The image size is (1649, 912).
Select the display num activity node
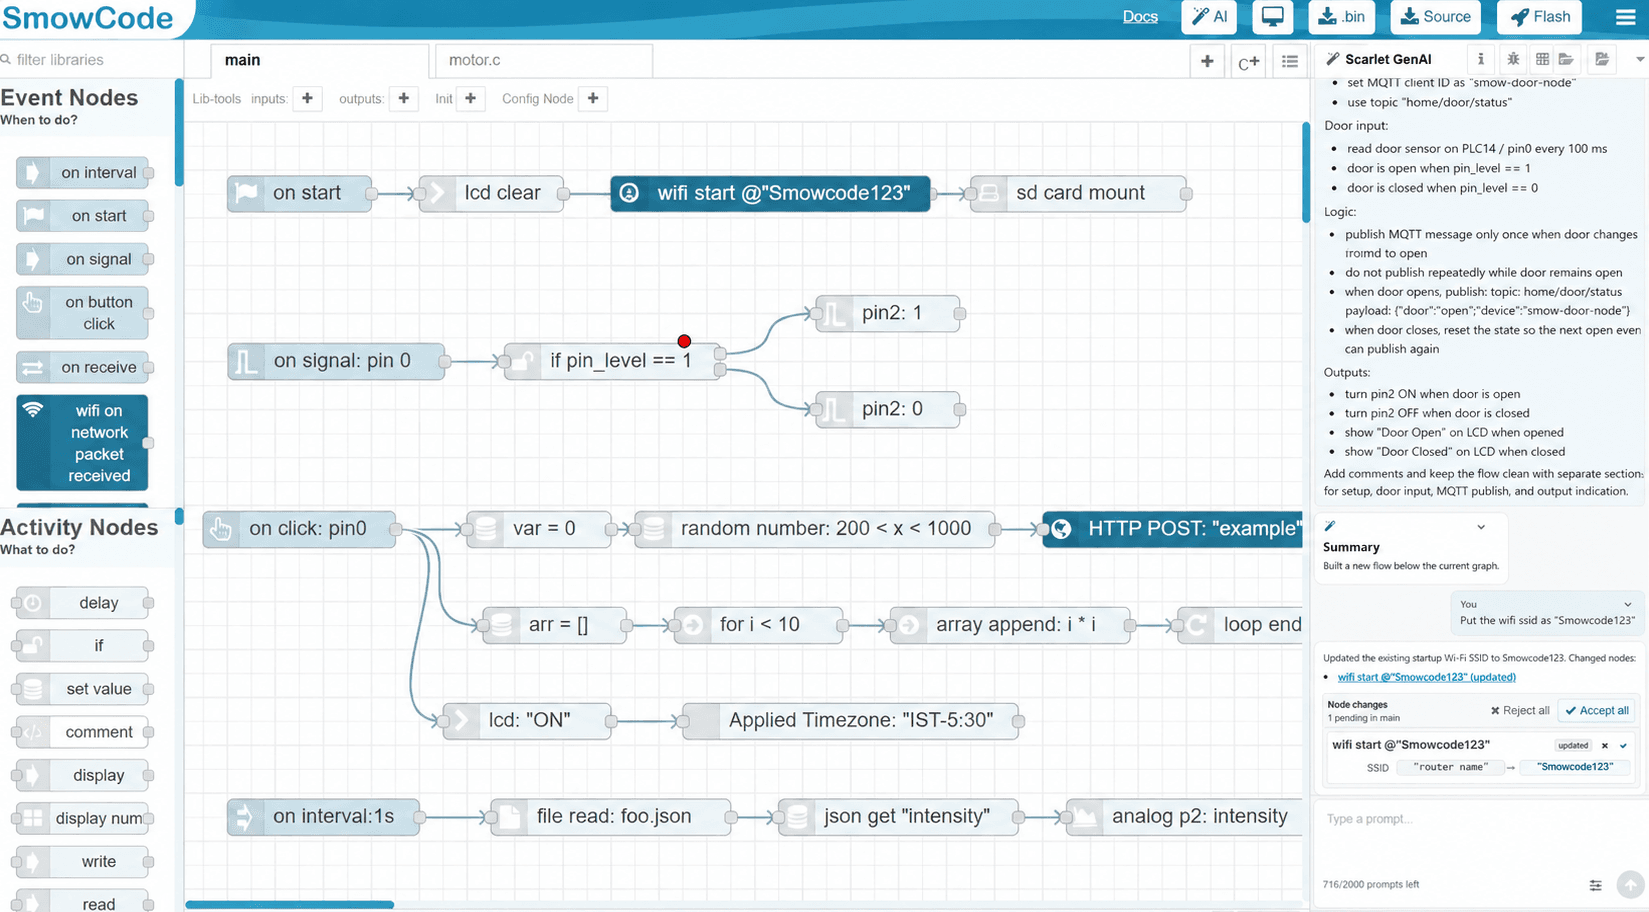pos(84,818)
